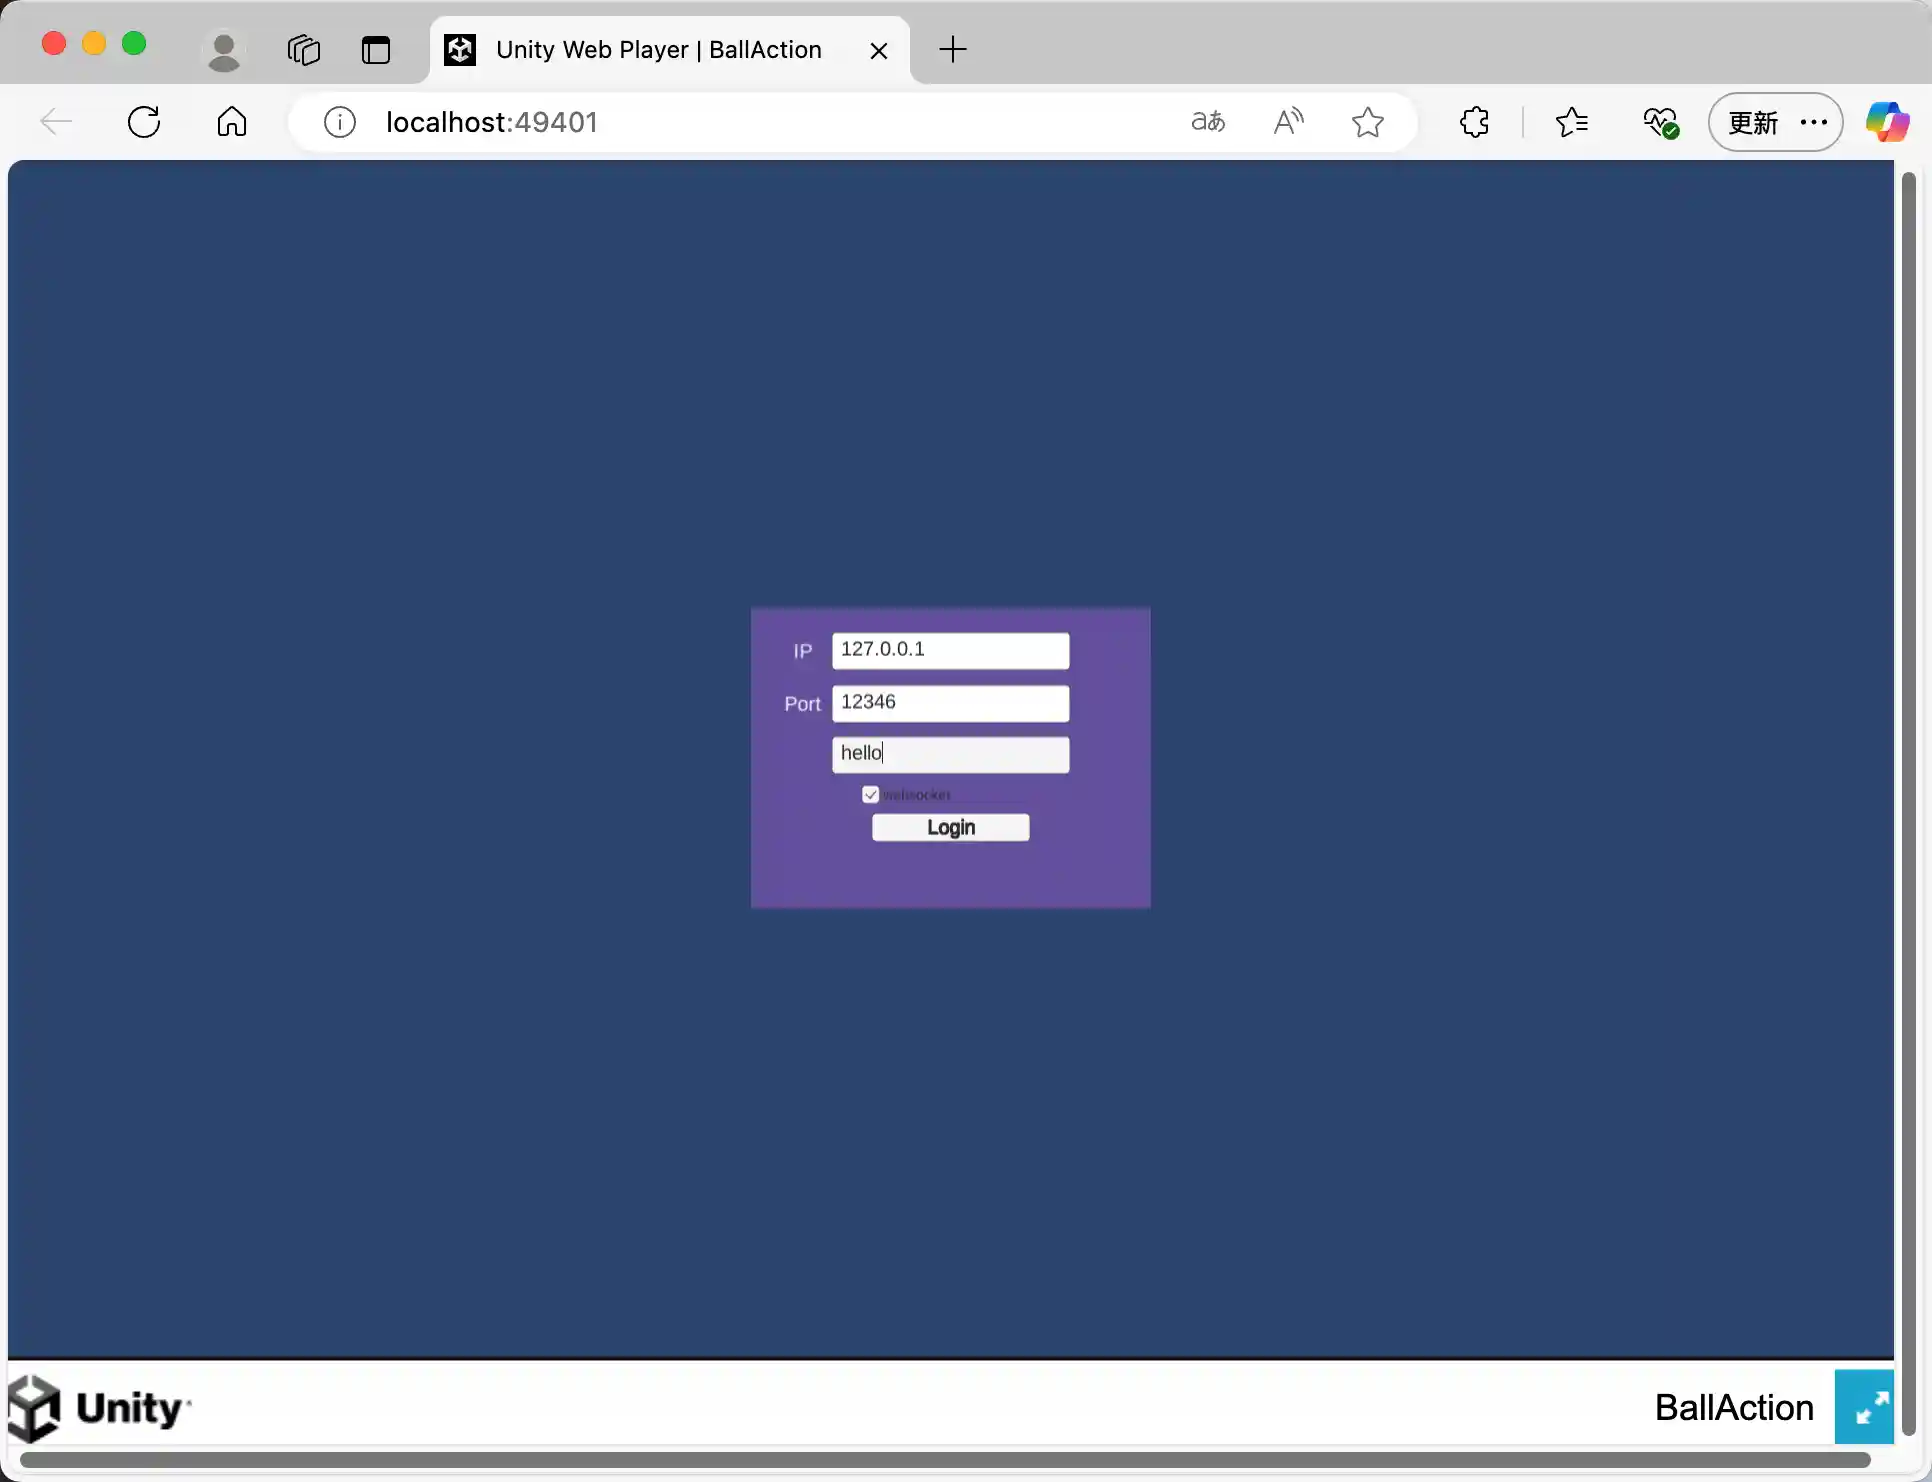Click the message input containing hello

949,753
